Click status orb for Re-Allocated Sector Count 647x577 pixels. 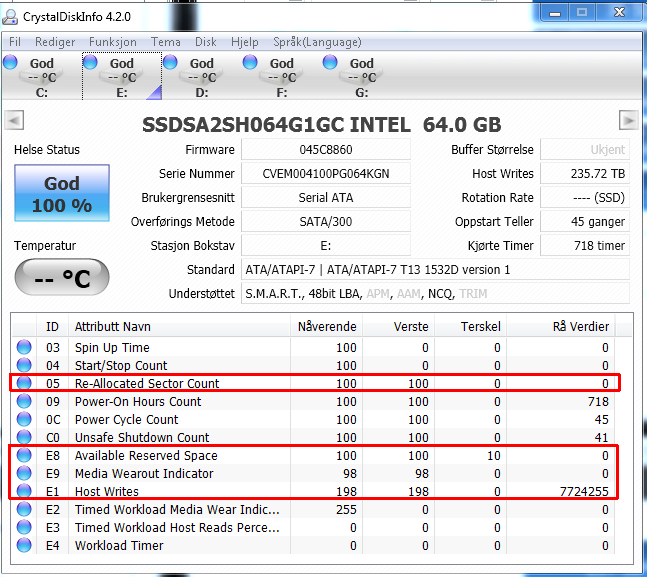[24, 383]
